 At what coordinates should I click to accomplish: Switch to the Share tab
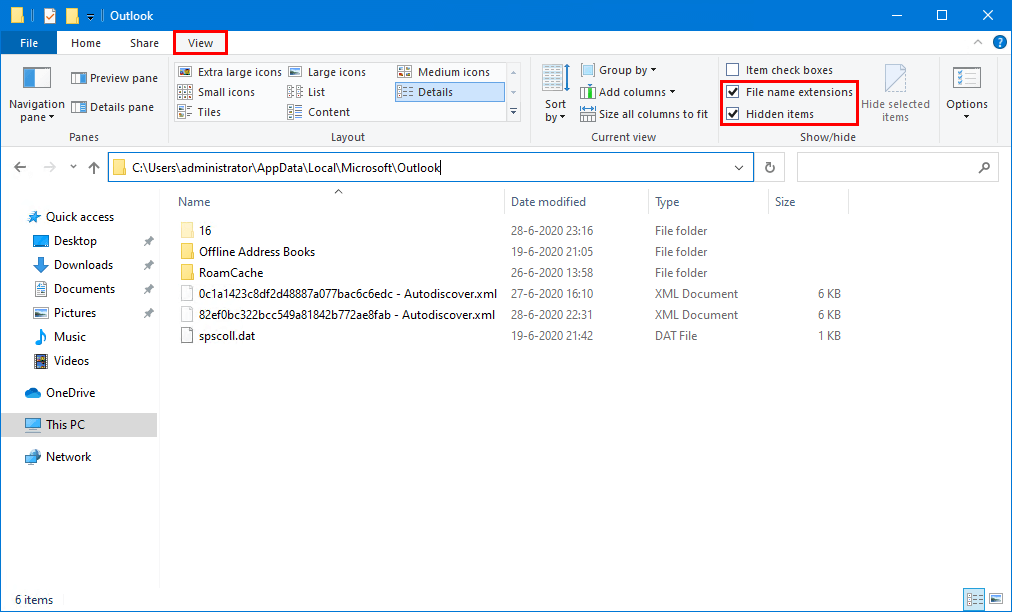click(x=144, y=43)
